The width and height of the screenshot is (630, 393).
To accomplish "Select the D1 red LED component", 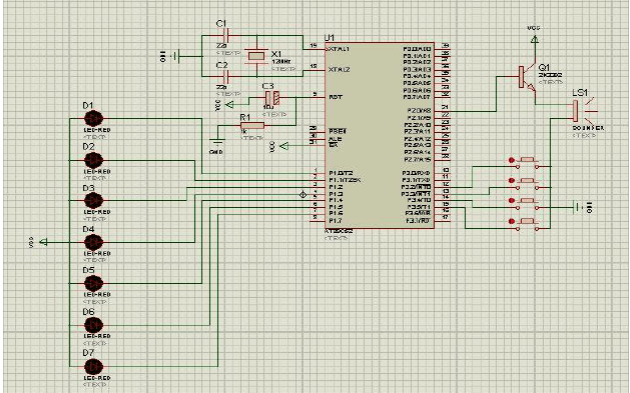I will [94, 119].
